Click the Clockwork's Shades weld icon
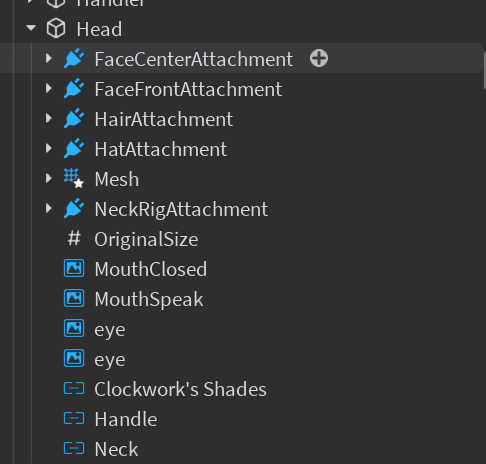 (74, 388)
